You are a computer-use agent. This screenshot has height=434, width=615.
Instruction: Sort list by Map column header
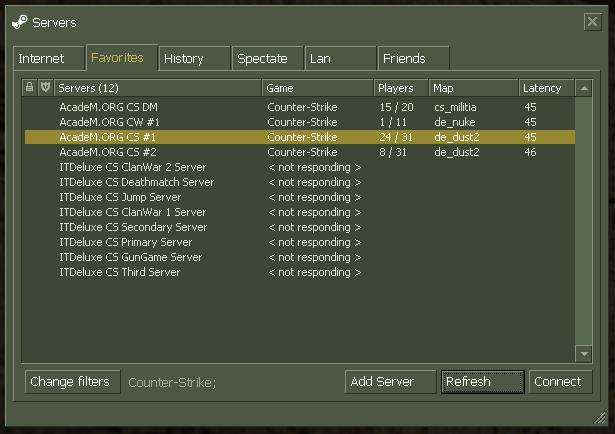point(473,88)
